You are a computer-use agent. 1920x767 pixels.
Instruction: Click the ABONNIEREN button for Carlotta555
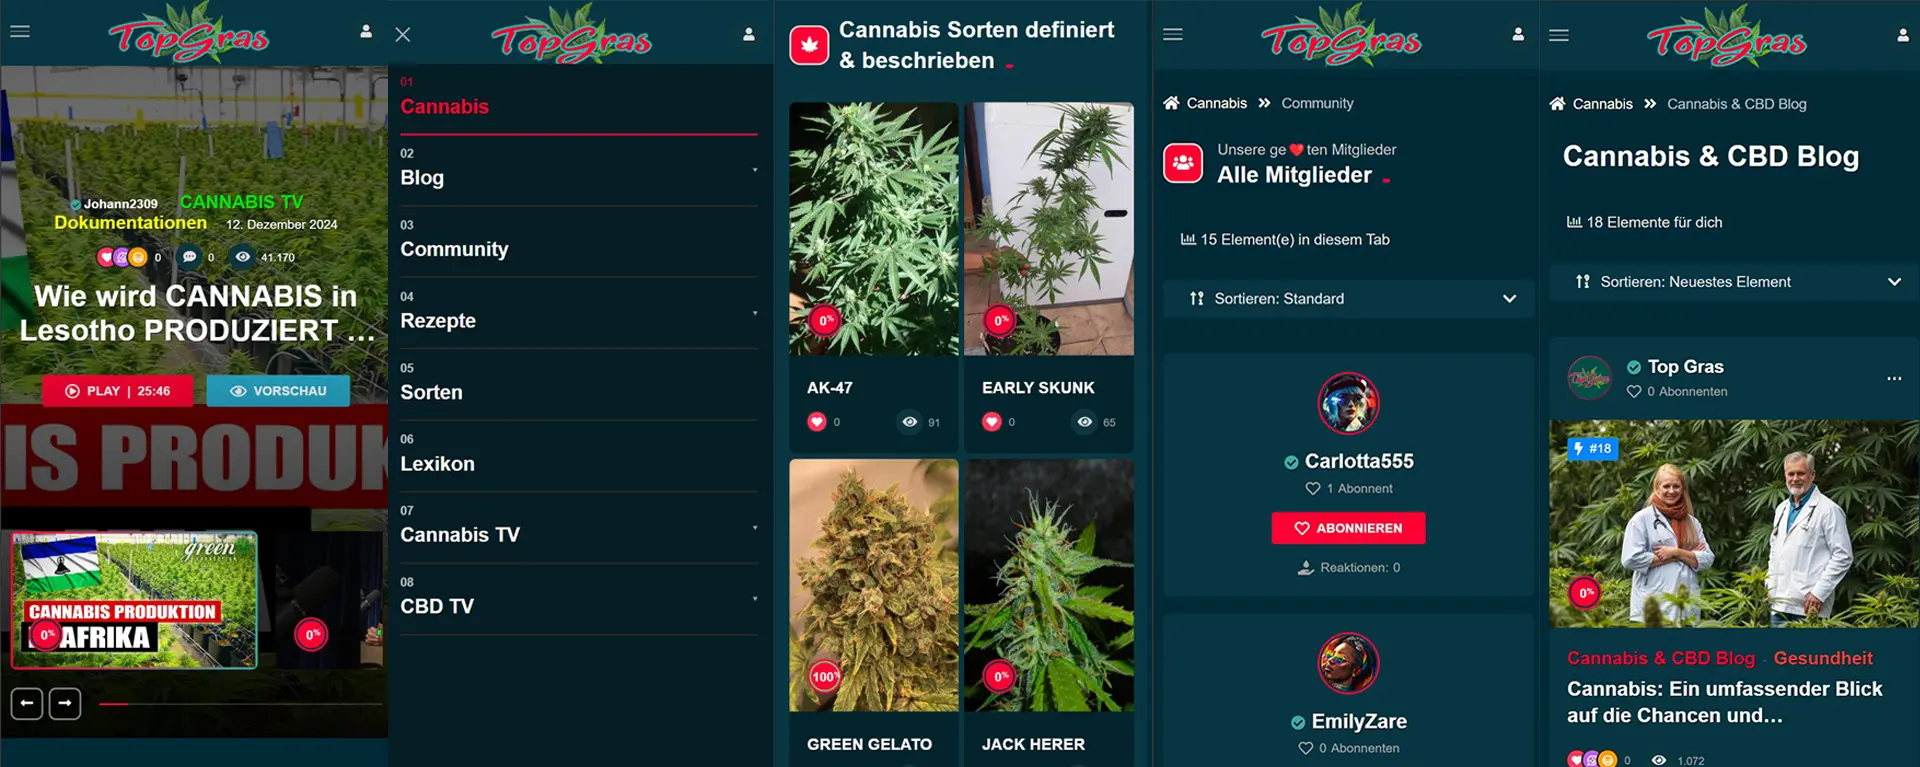(x=1348, y=528)
